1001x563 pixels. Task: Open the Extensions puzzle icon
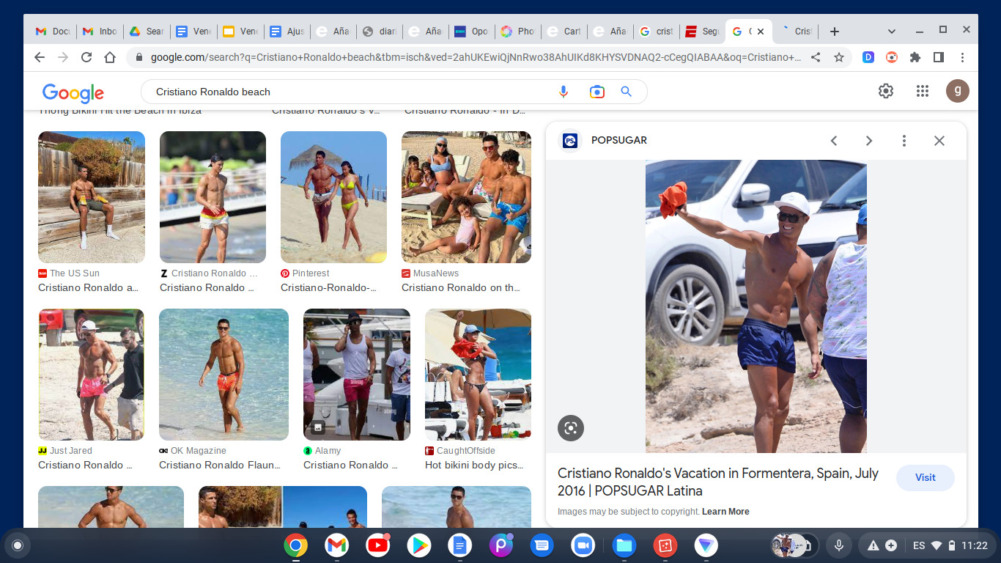915,57
